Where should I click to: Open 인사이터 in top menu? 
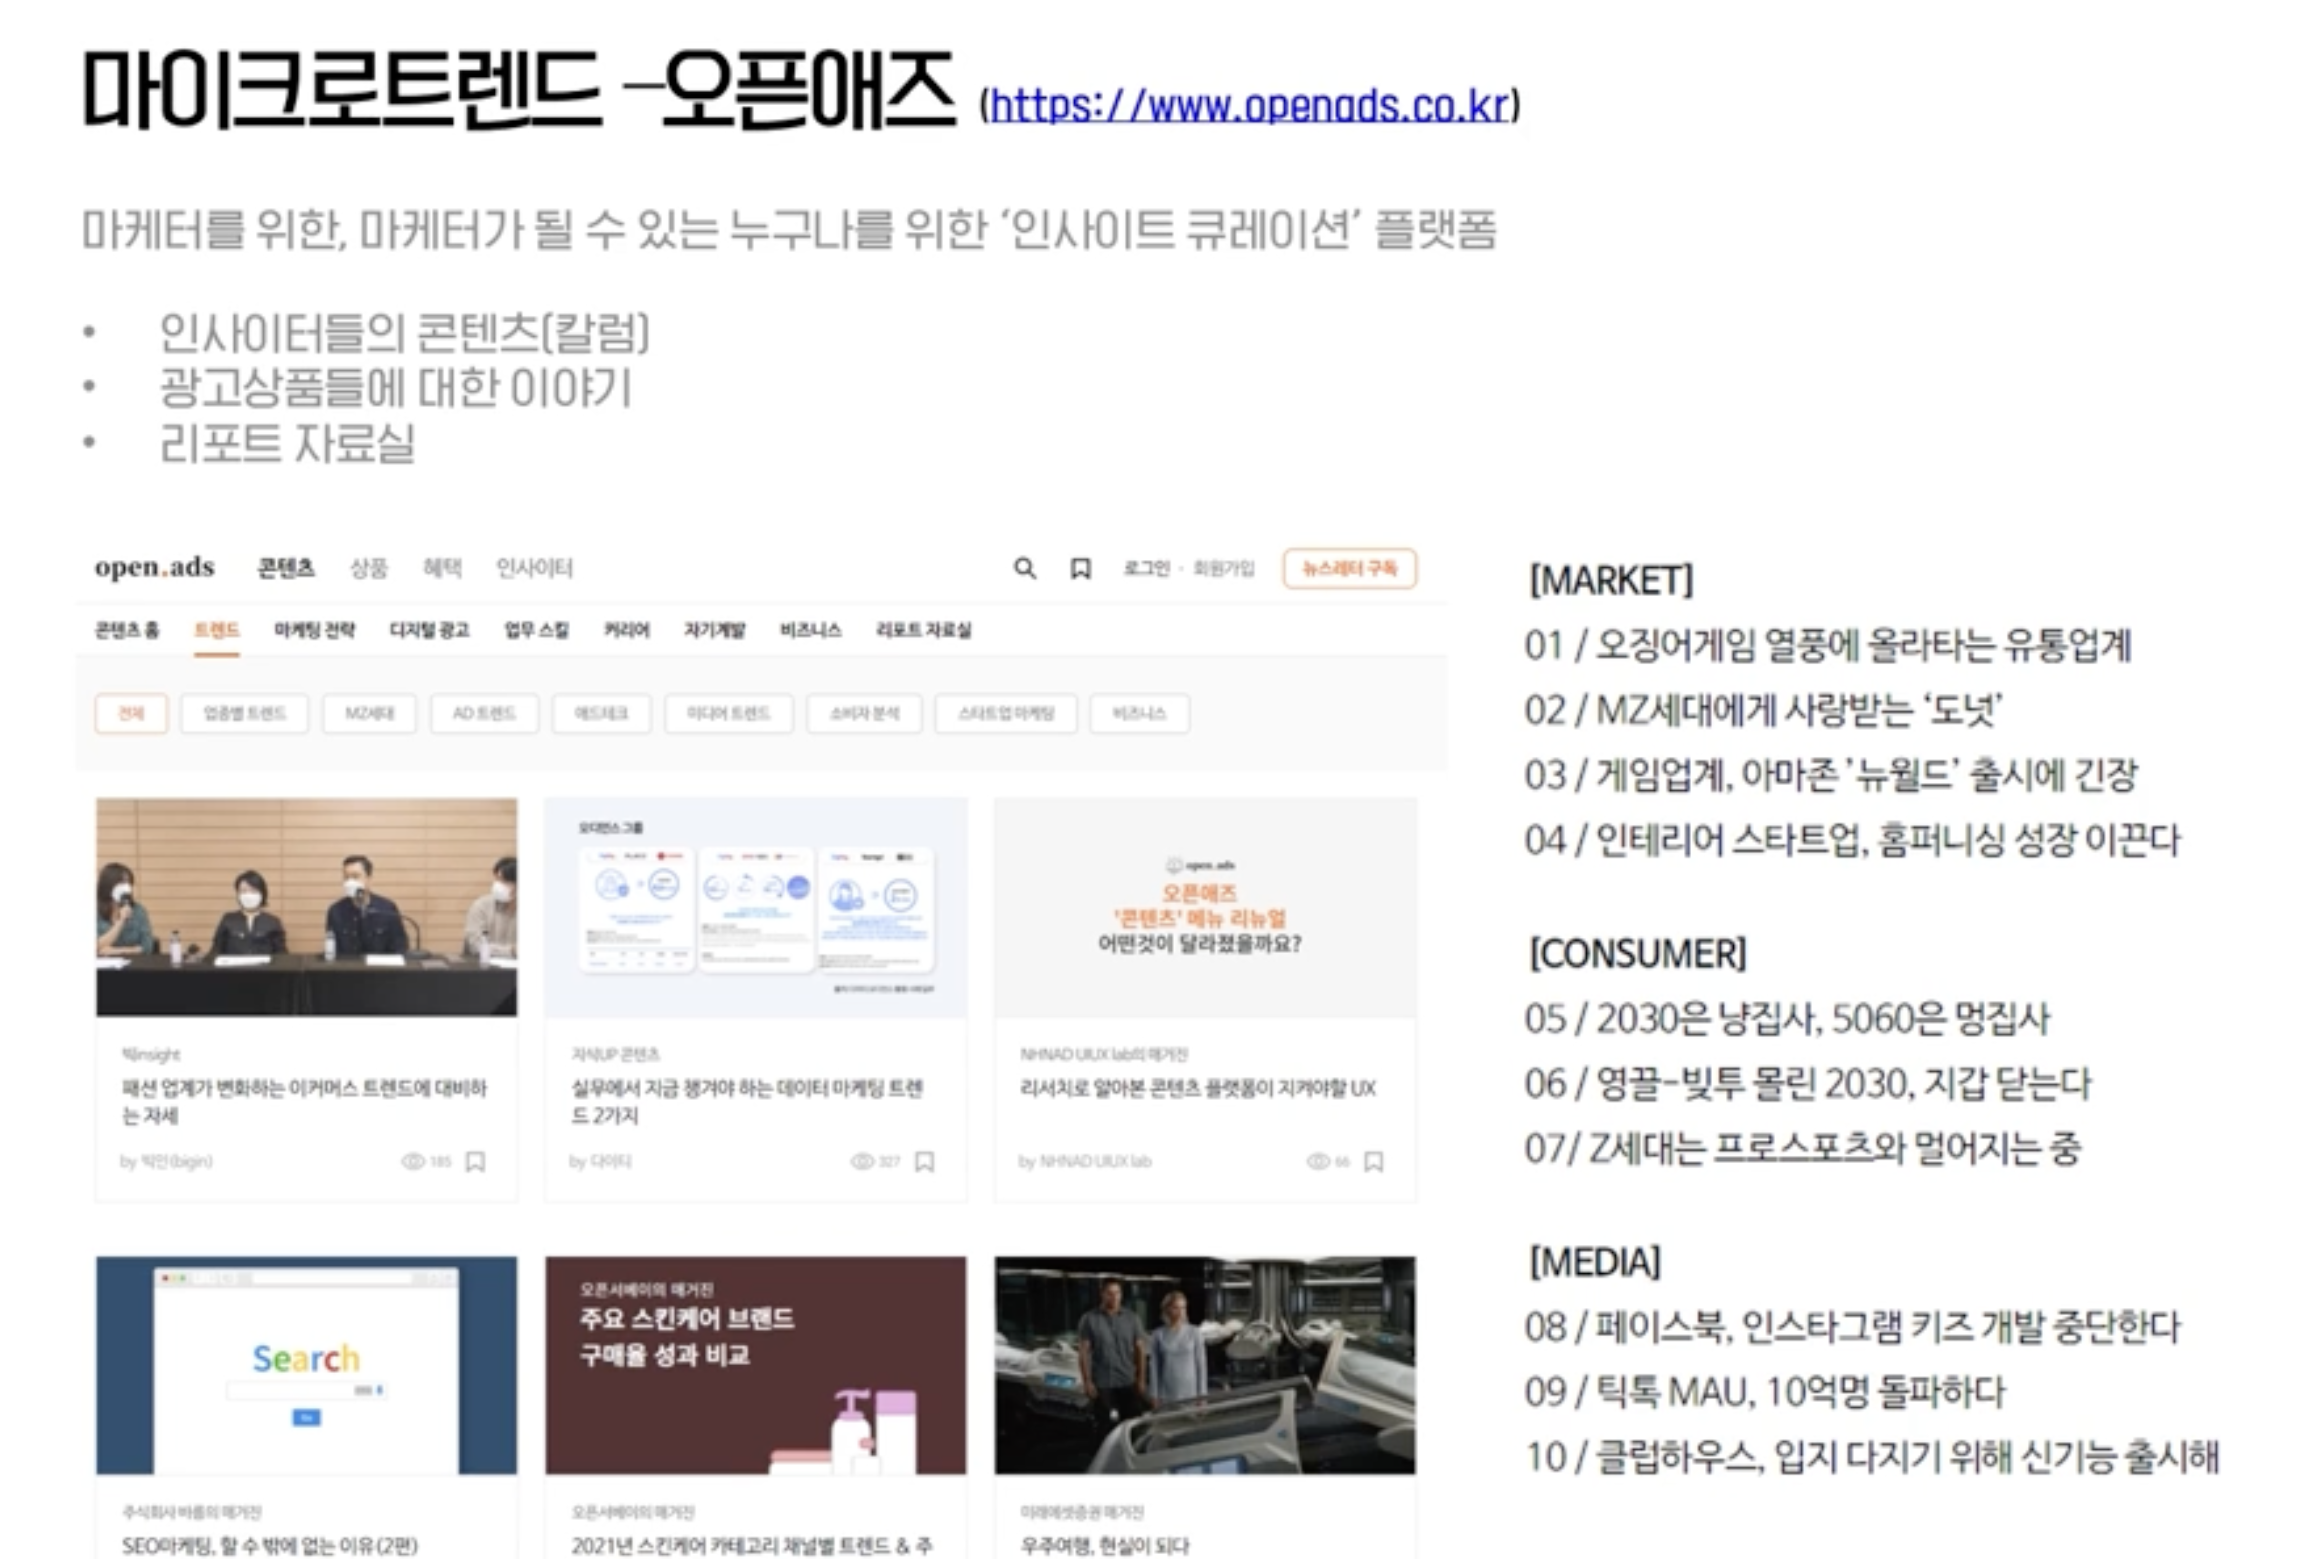(x=534, y=568)
